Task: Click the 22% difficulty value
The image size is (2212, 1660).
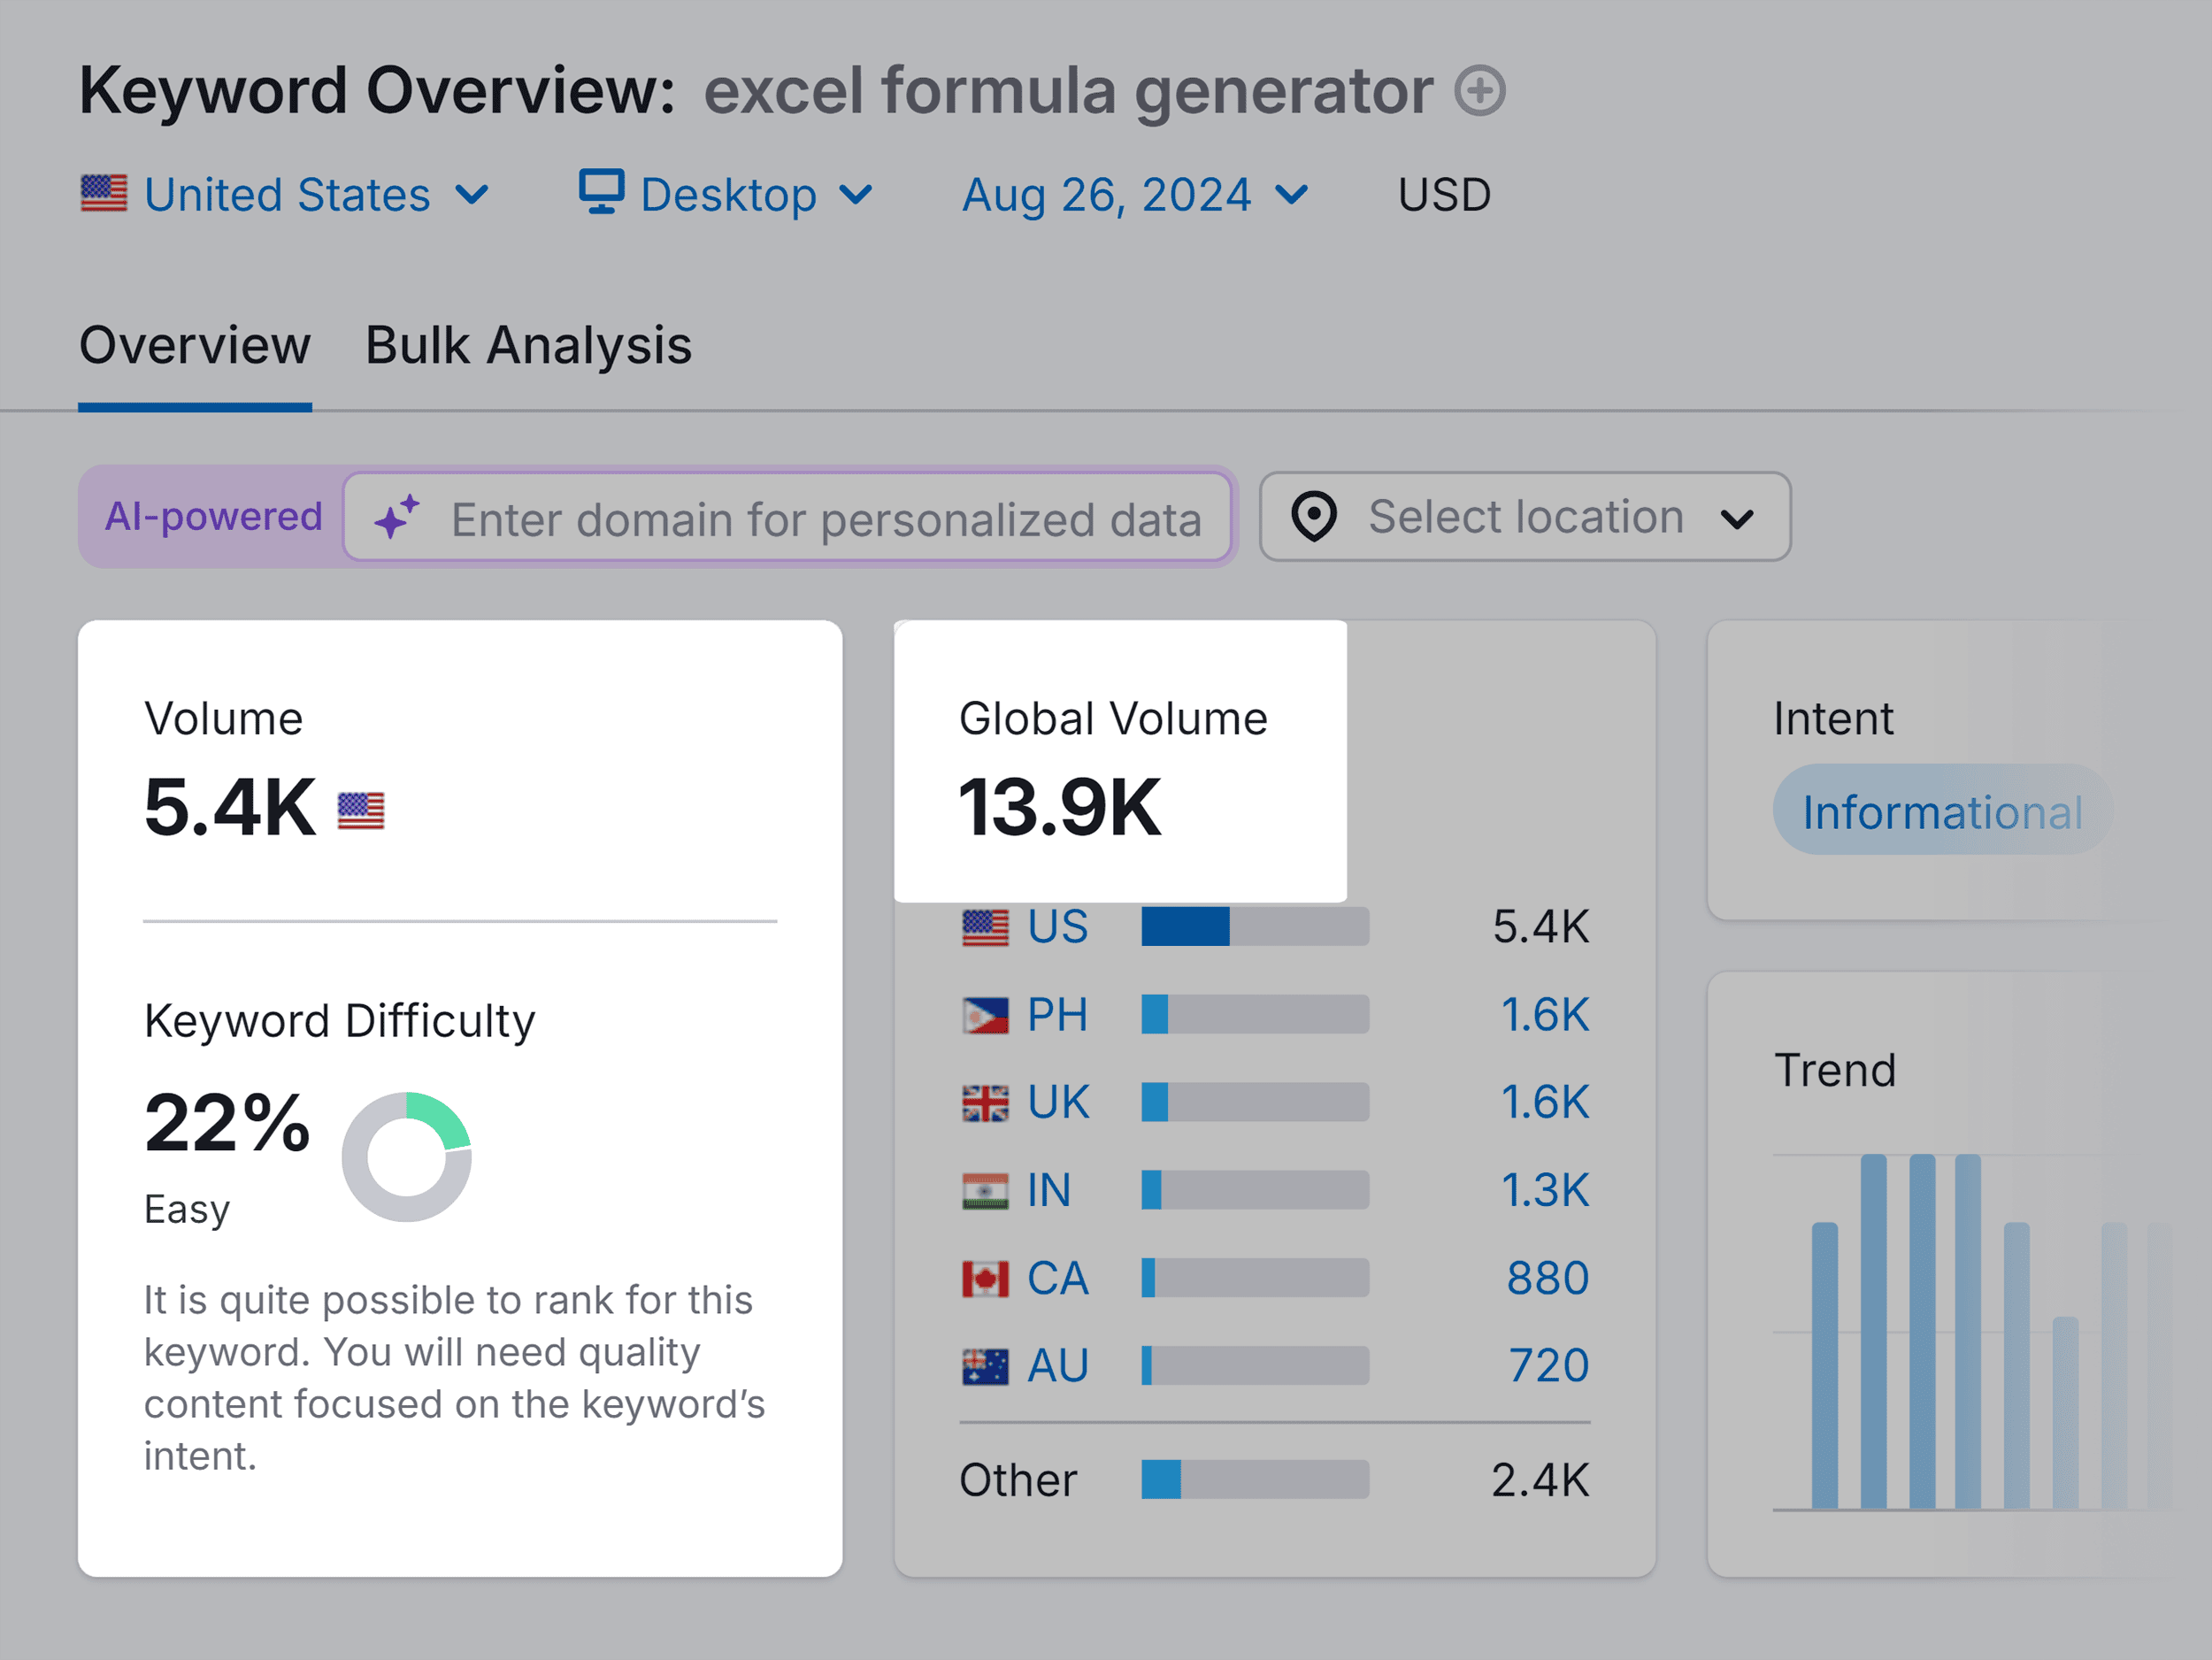Action: pos(227,1123)
